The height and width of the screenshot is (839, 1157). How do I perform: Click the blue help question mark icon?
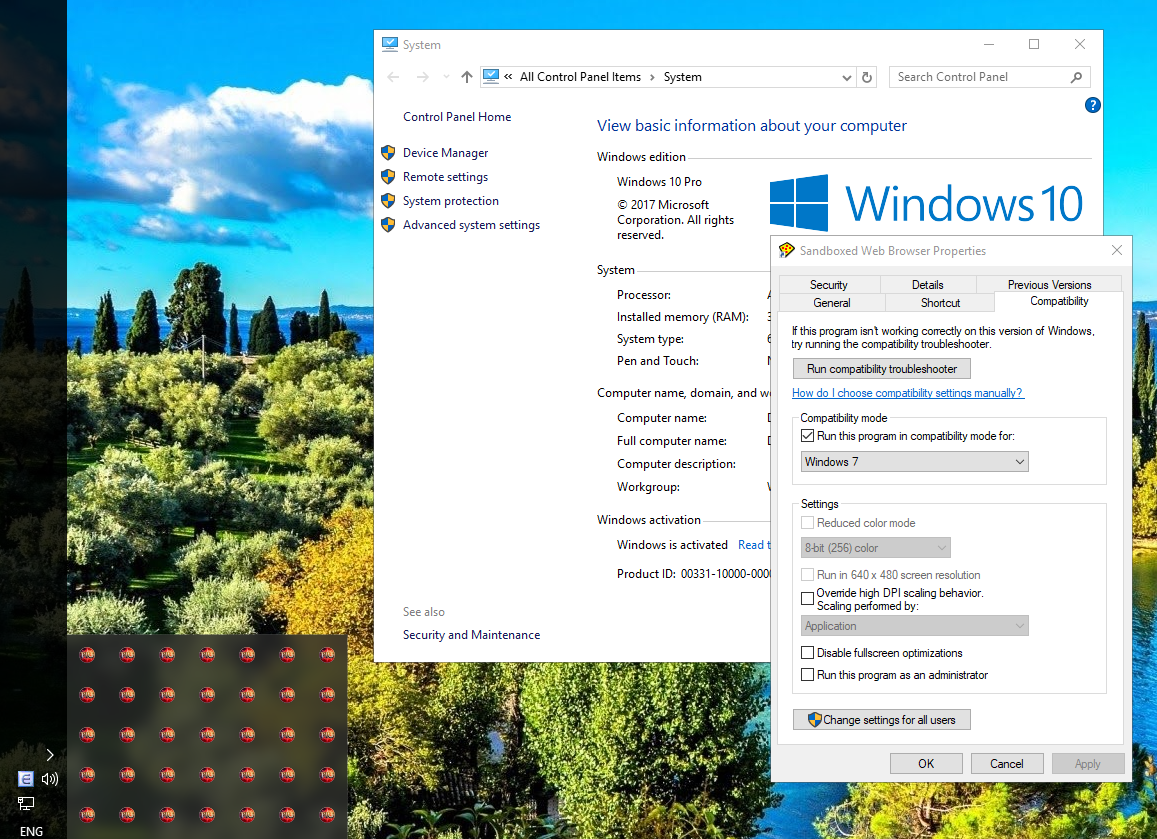1092,106
